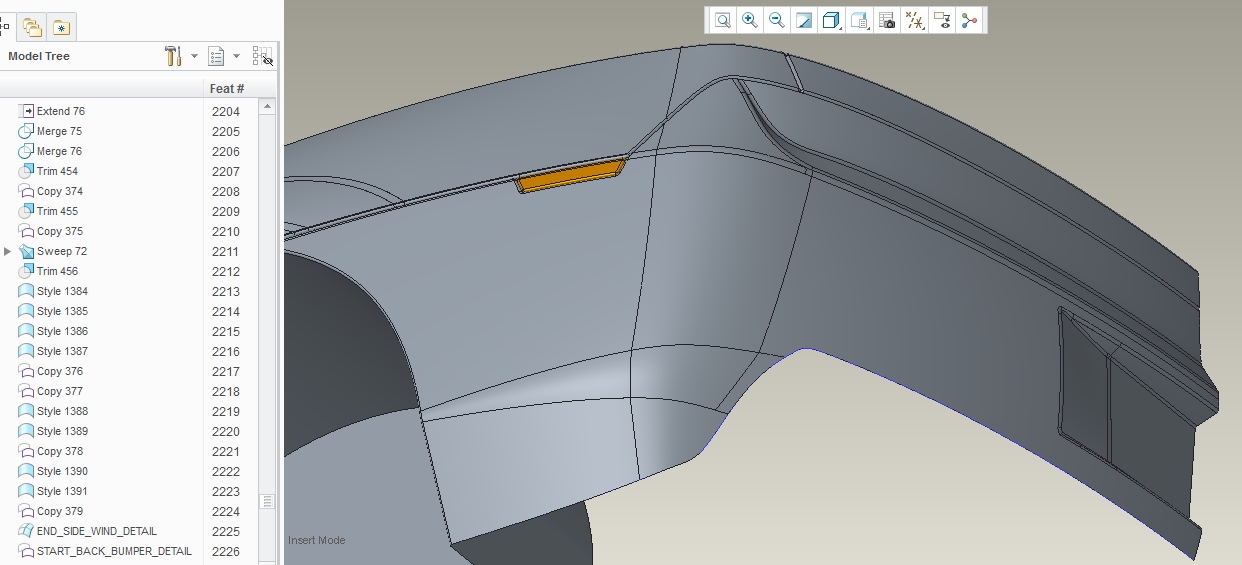Click feature number 2226 cell
The image size is (1242, 565).
tap(226, 551)
